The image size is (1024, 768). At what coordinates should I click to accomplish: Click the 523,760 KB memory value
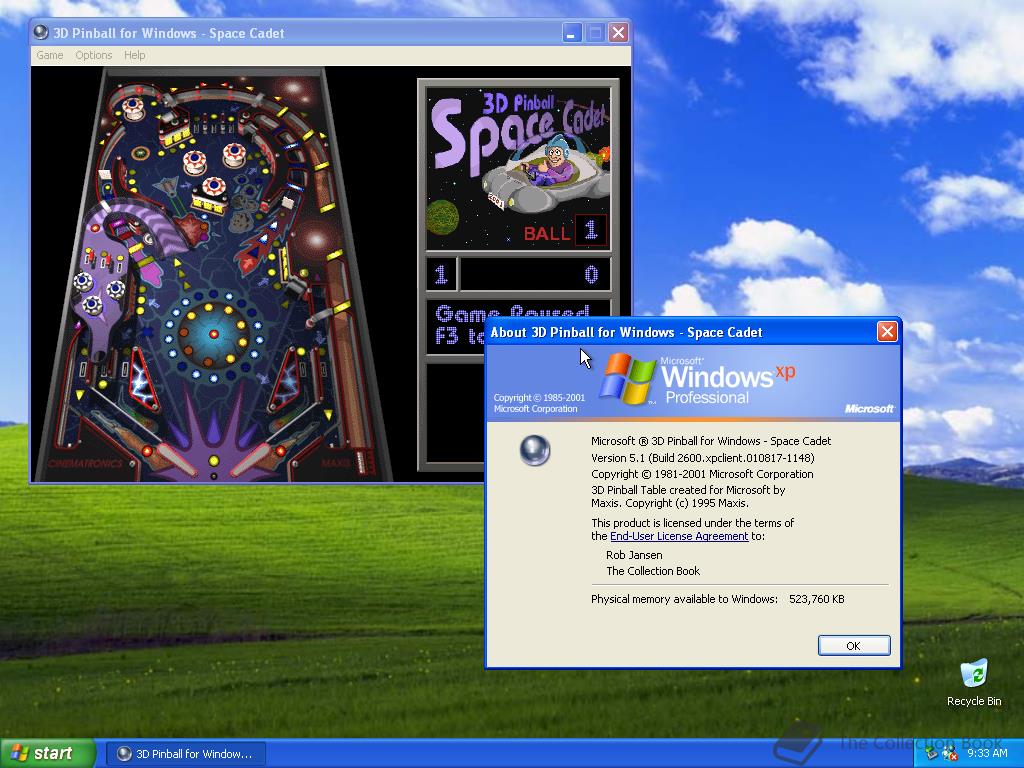pos(816,599)
